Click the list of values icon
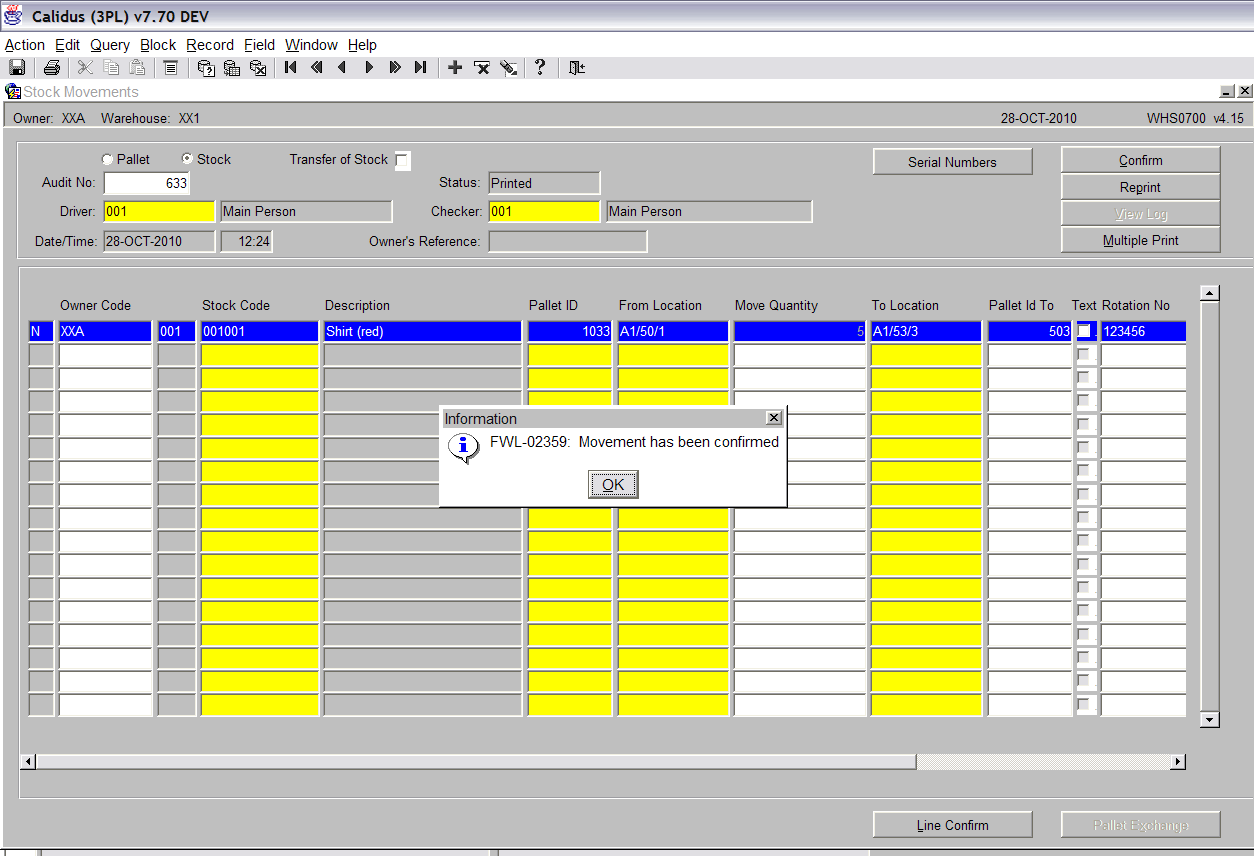This screenshot has width=1254, height=856. pyautogui.click(x=171, y=67)
